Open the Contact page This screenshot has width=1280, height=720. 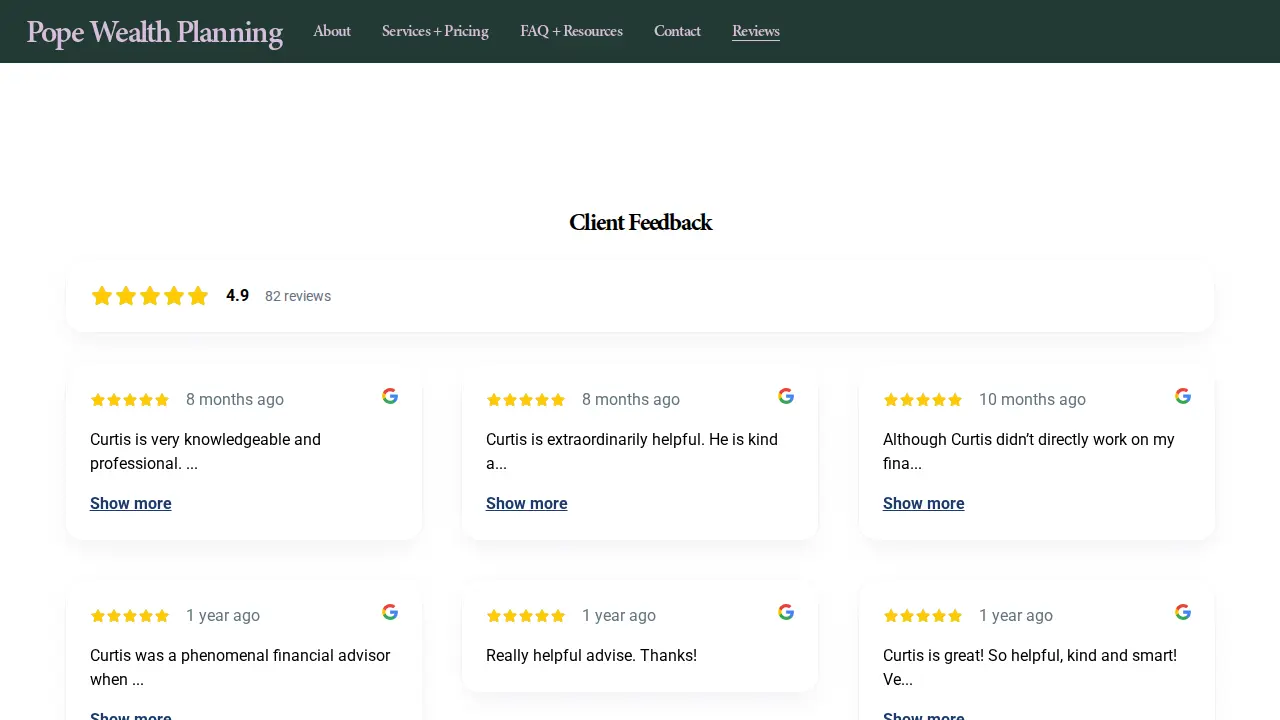coord(677,31)
